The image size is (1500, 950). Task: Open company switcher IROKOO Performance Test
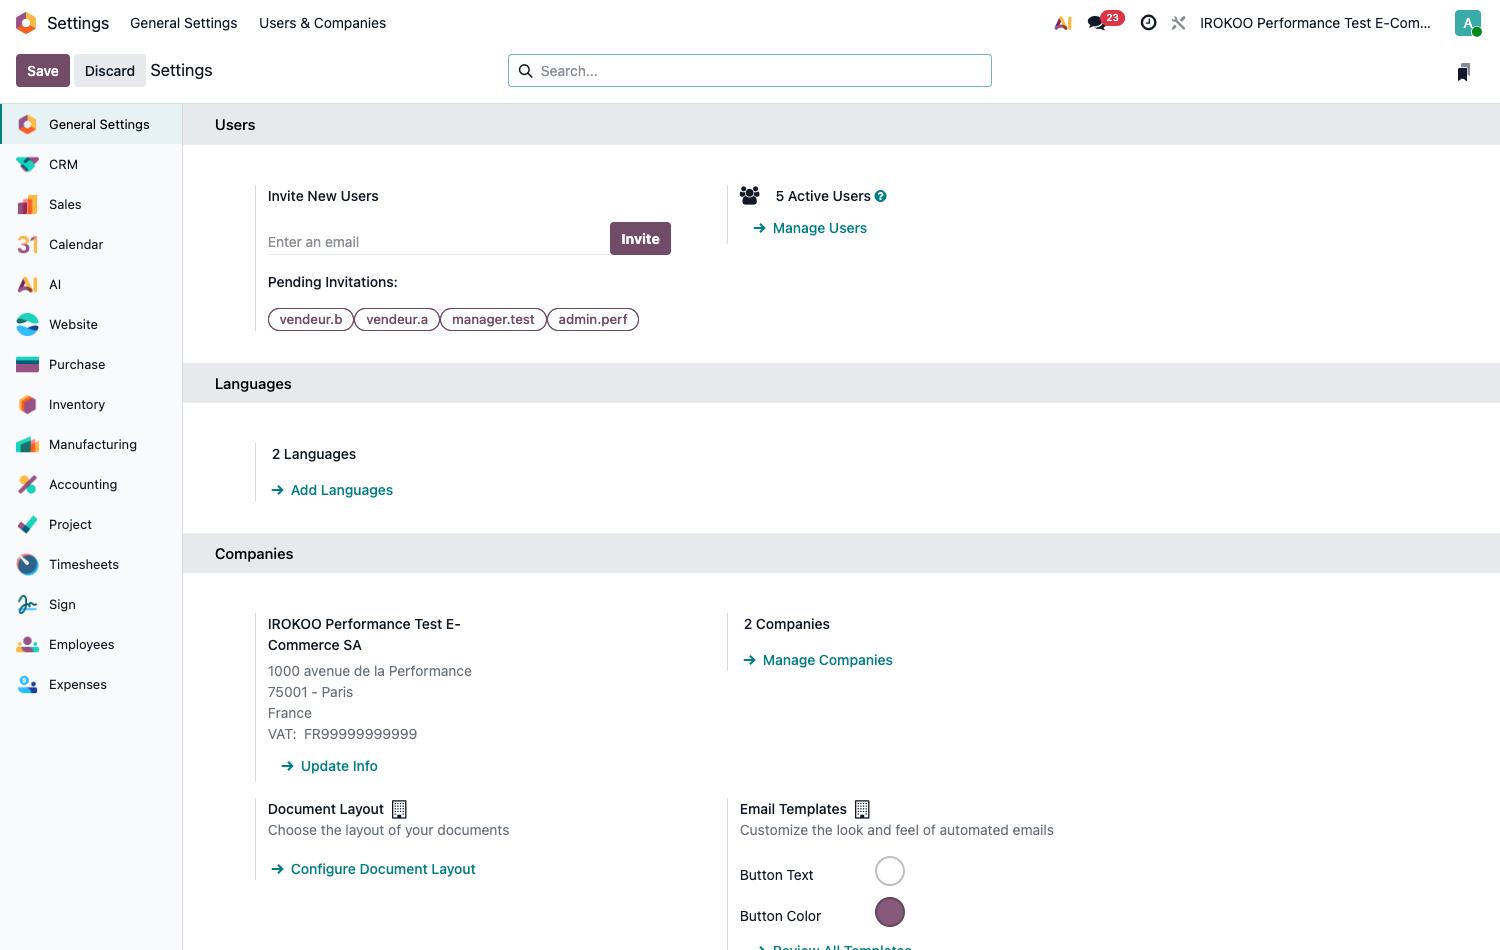[1315, 23]
